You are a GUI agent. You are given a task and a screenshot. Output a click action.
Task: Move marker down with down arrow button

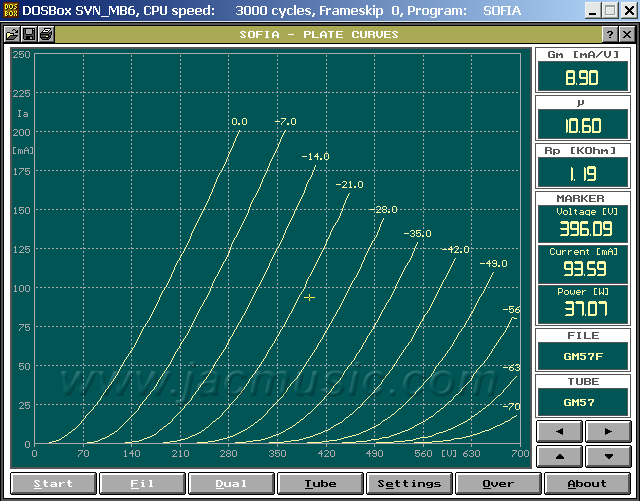pos(608,456)
